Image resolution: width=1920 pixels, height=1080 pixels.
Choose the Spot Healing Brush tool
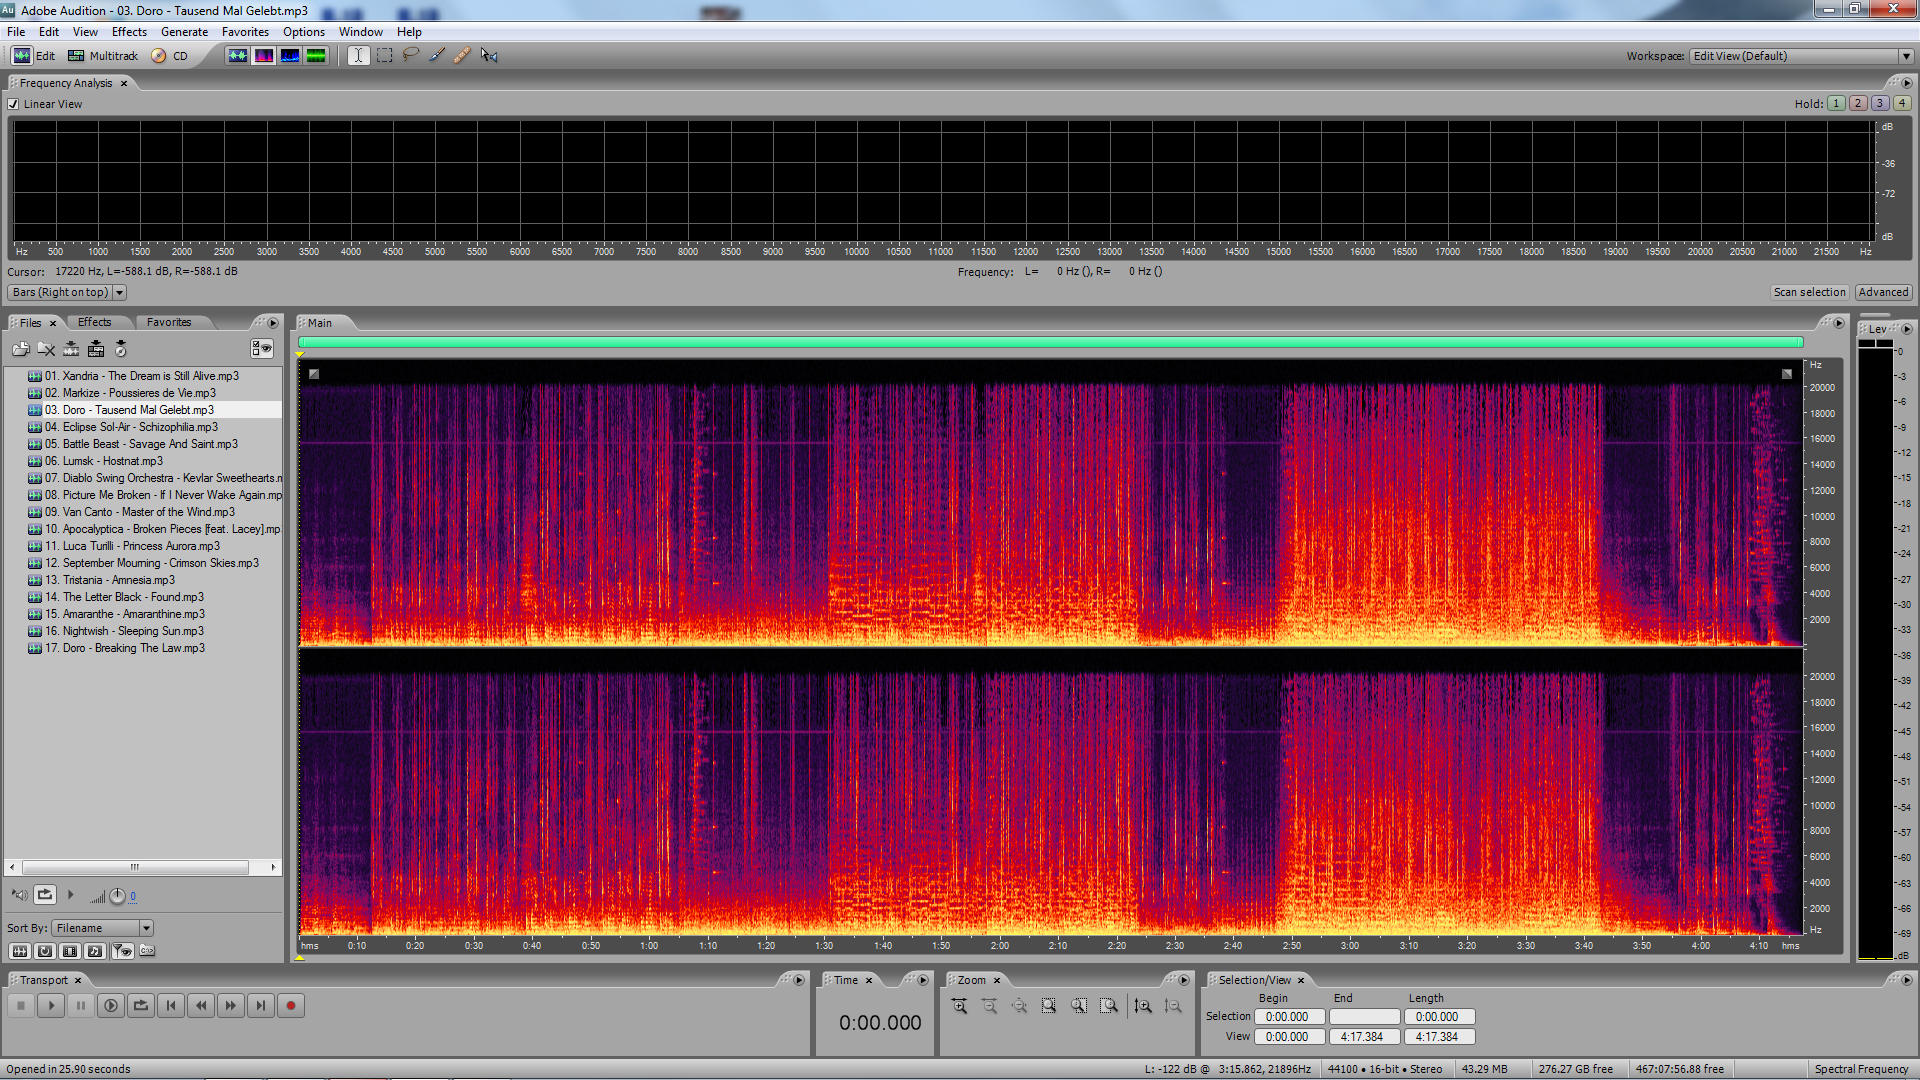[x=462, y=56]
